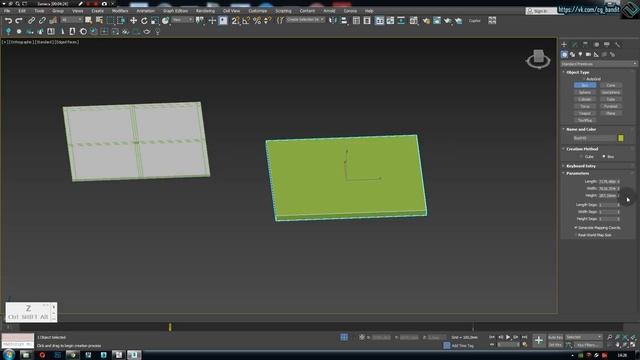Switch to Shapes category icon
Viewport: 640px width, 360px height.
tap(572, 54)
